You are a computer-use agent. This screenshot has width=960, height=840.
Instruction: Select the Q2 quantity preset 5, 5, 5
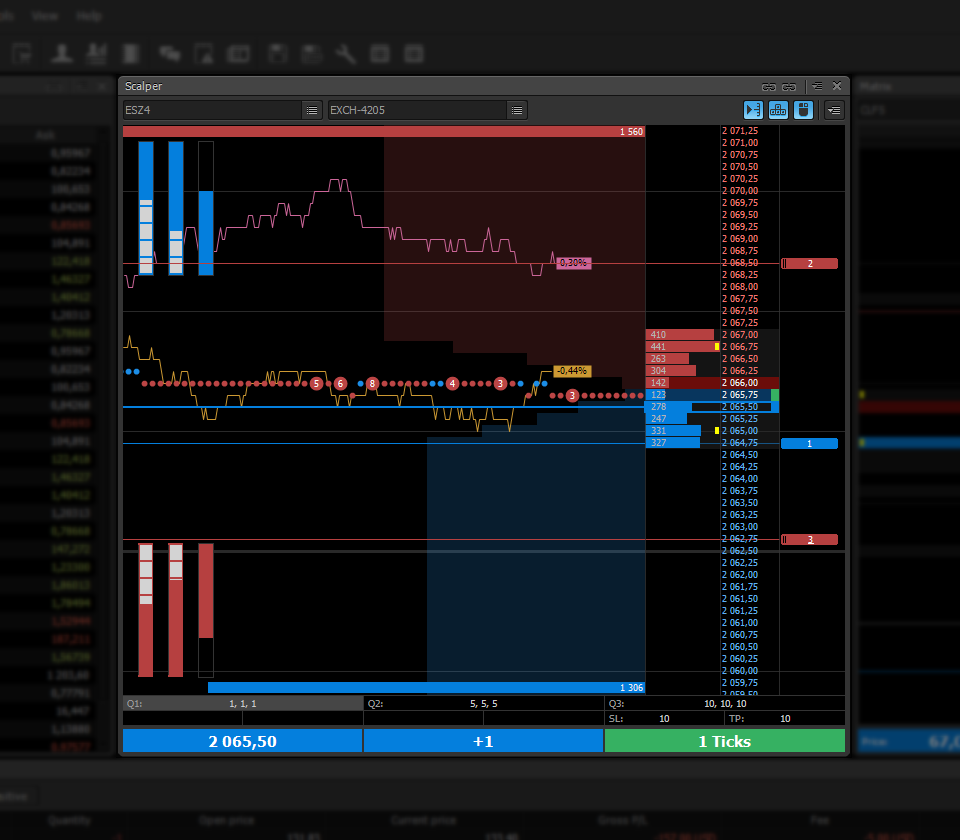484,704
